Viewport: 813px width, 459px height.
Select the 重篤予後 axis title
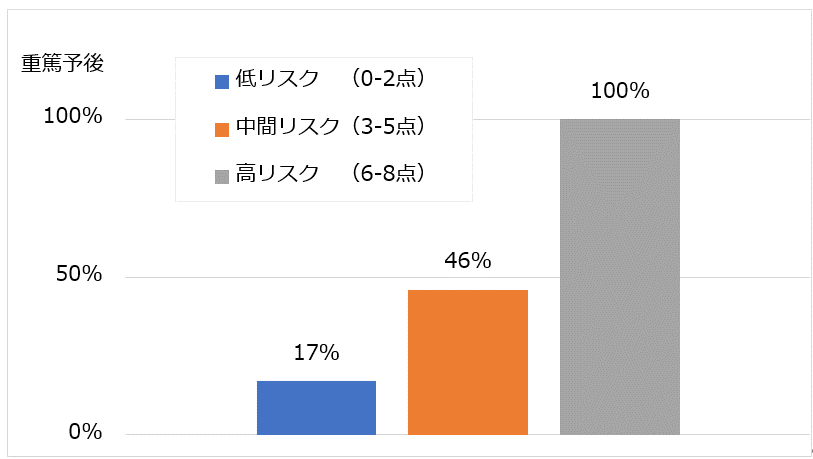(x=63, y=62)
